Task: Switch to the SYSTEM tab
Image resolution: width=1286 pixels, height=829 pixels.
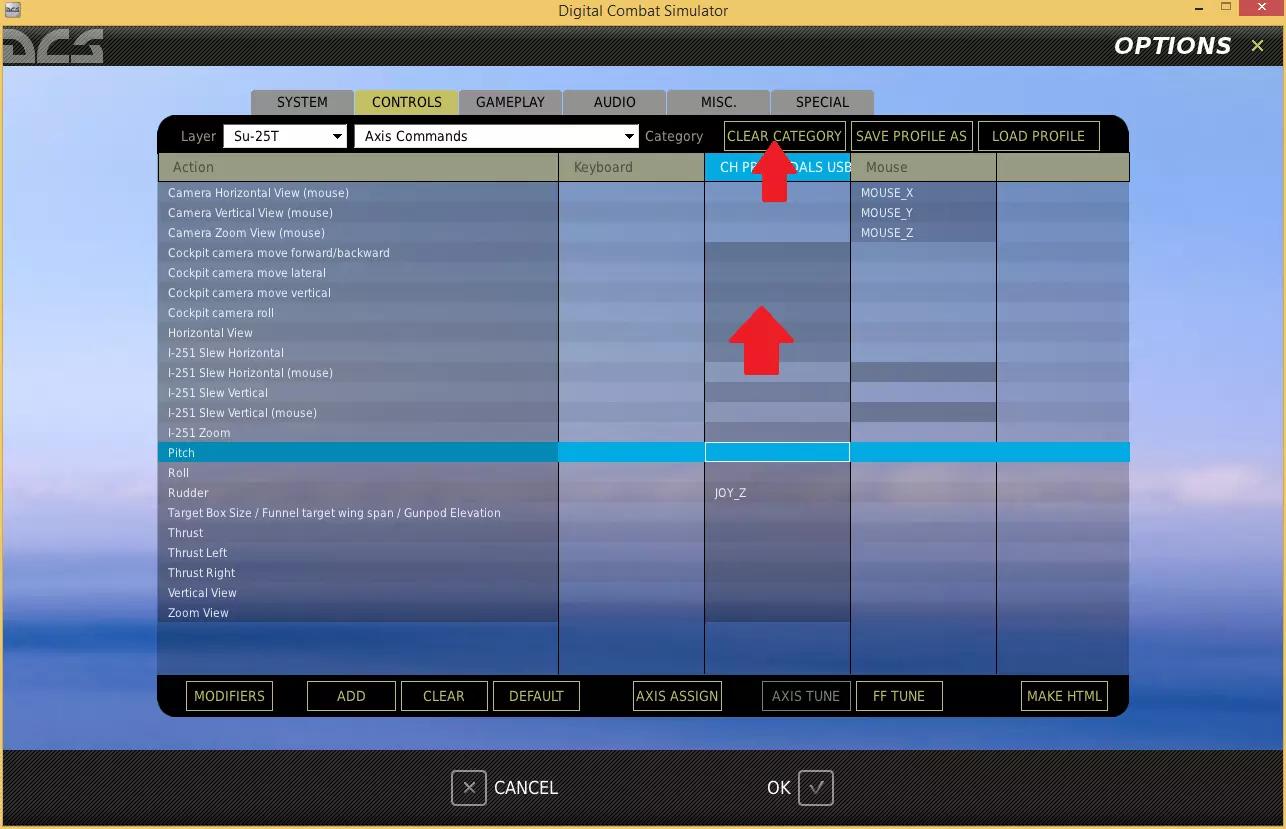Action: coord(302,102)
